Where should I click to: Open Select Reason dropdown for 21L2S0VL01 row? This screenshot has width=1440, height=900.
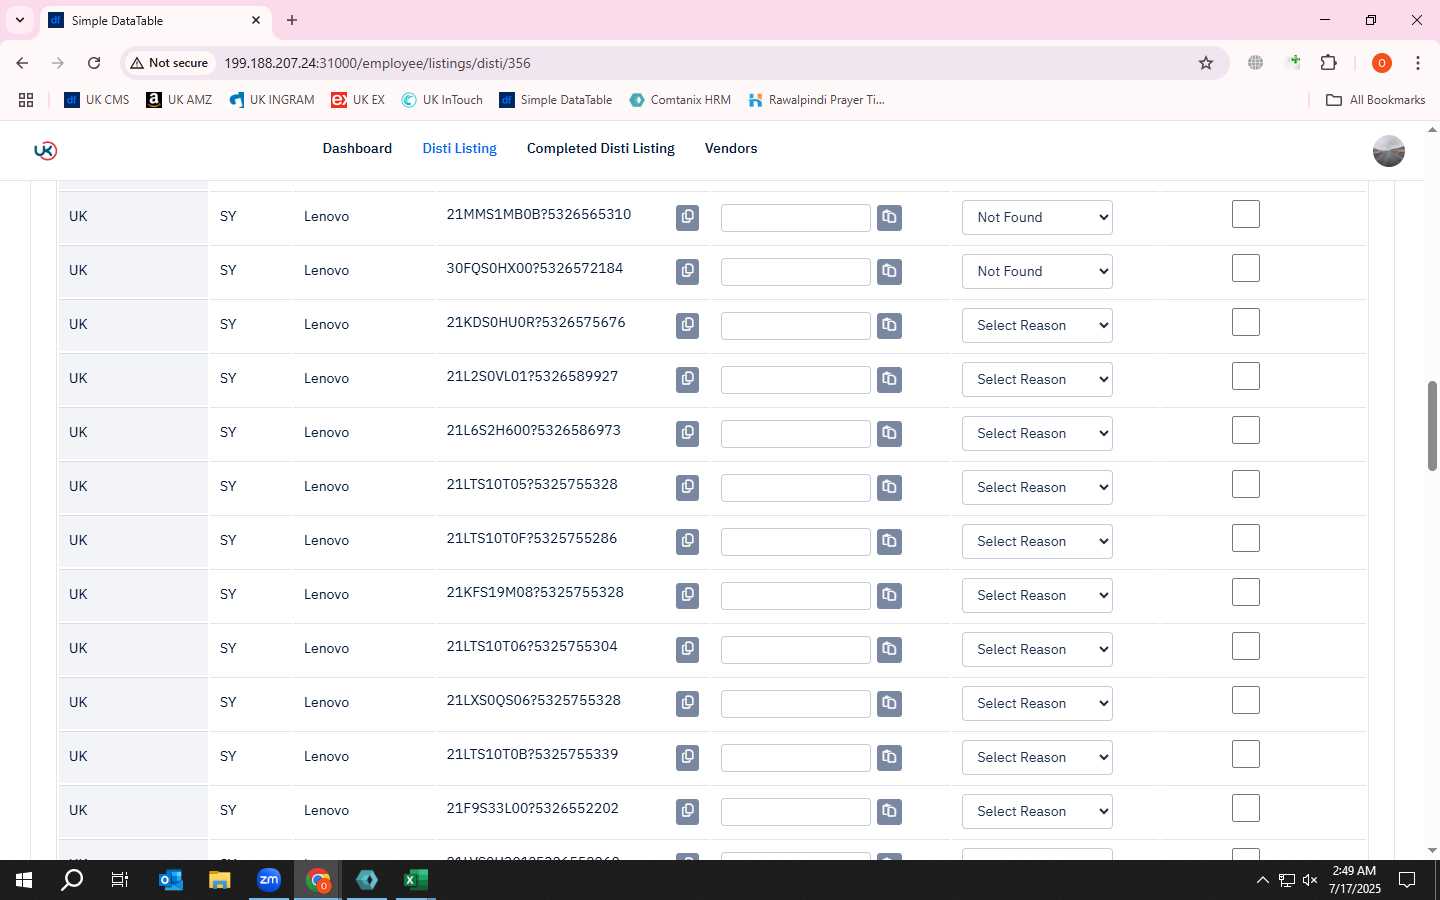pyautogui.click(x=1037, y=379)
